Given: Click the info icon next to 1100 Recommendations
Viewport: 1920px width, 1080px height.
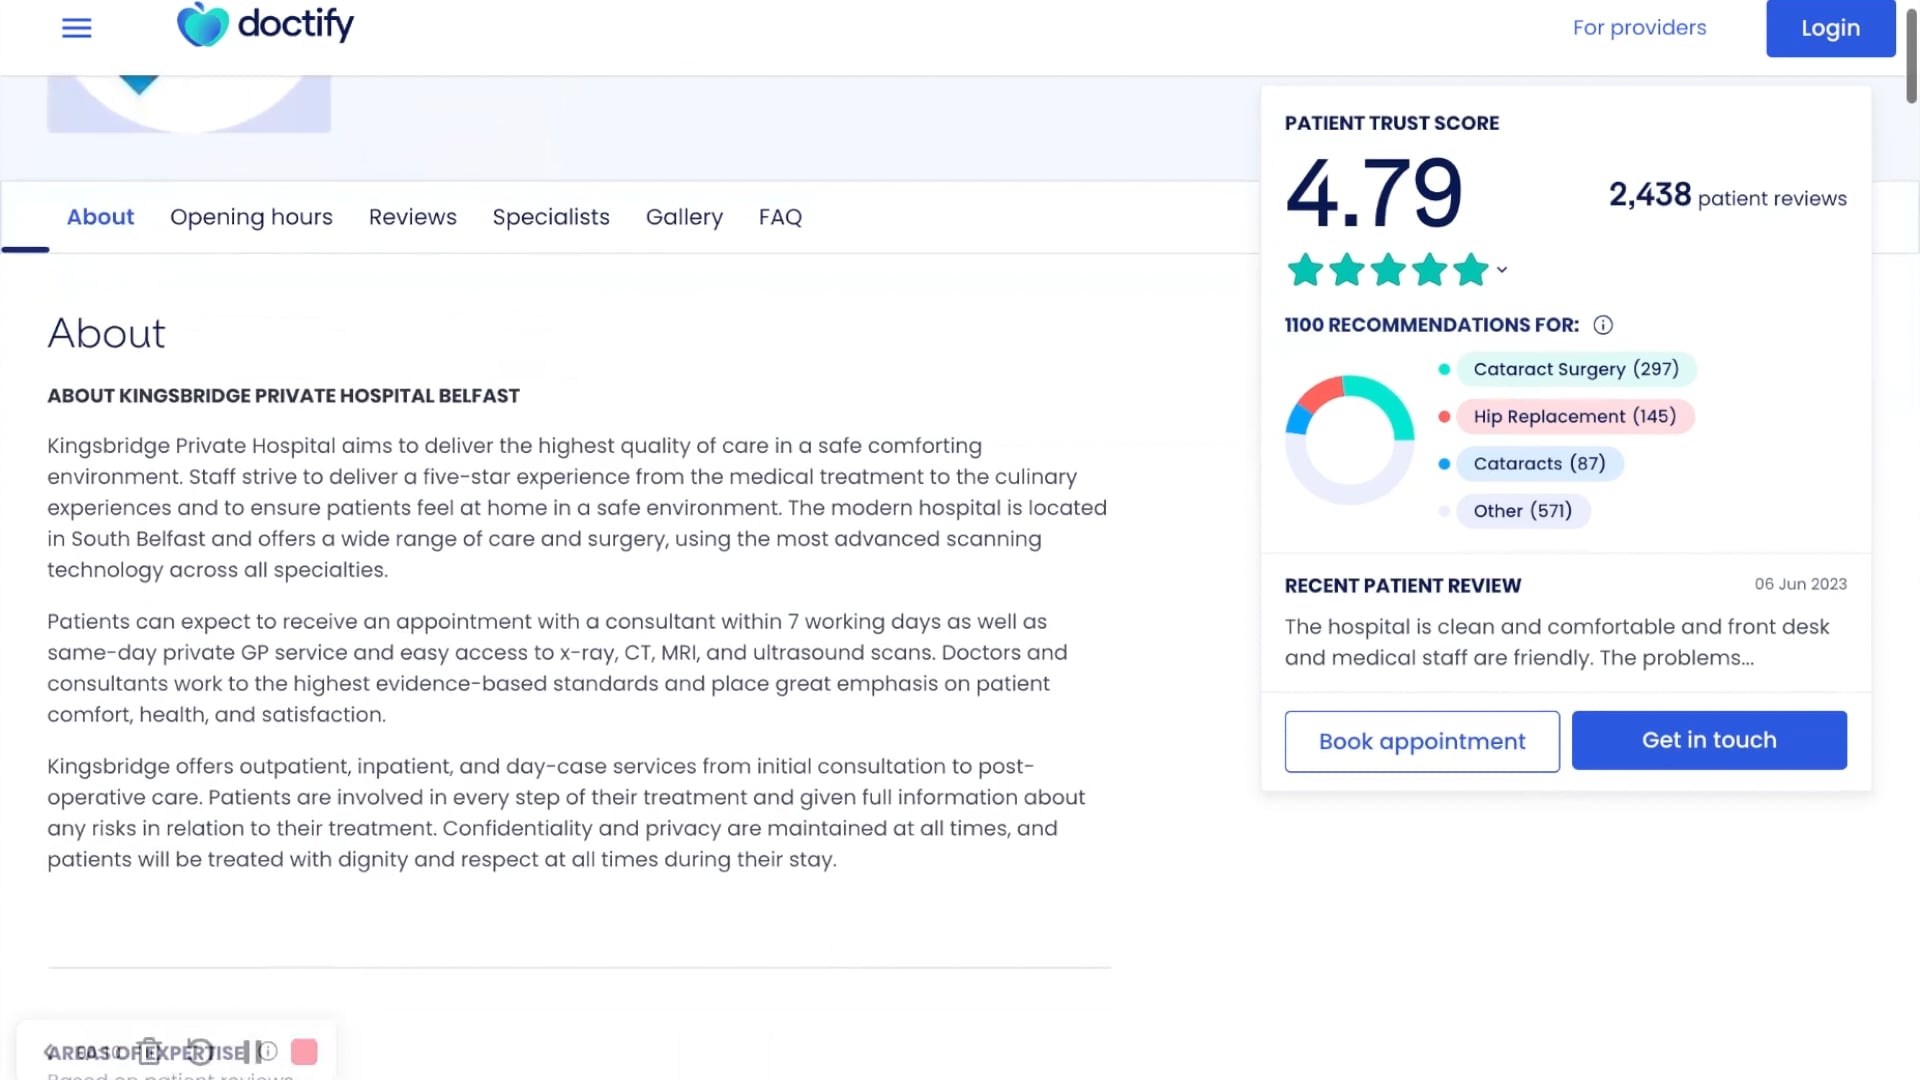Looking at the screenshot, I should pyautogui.click(x=1604, y=325).
